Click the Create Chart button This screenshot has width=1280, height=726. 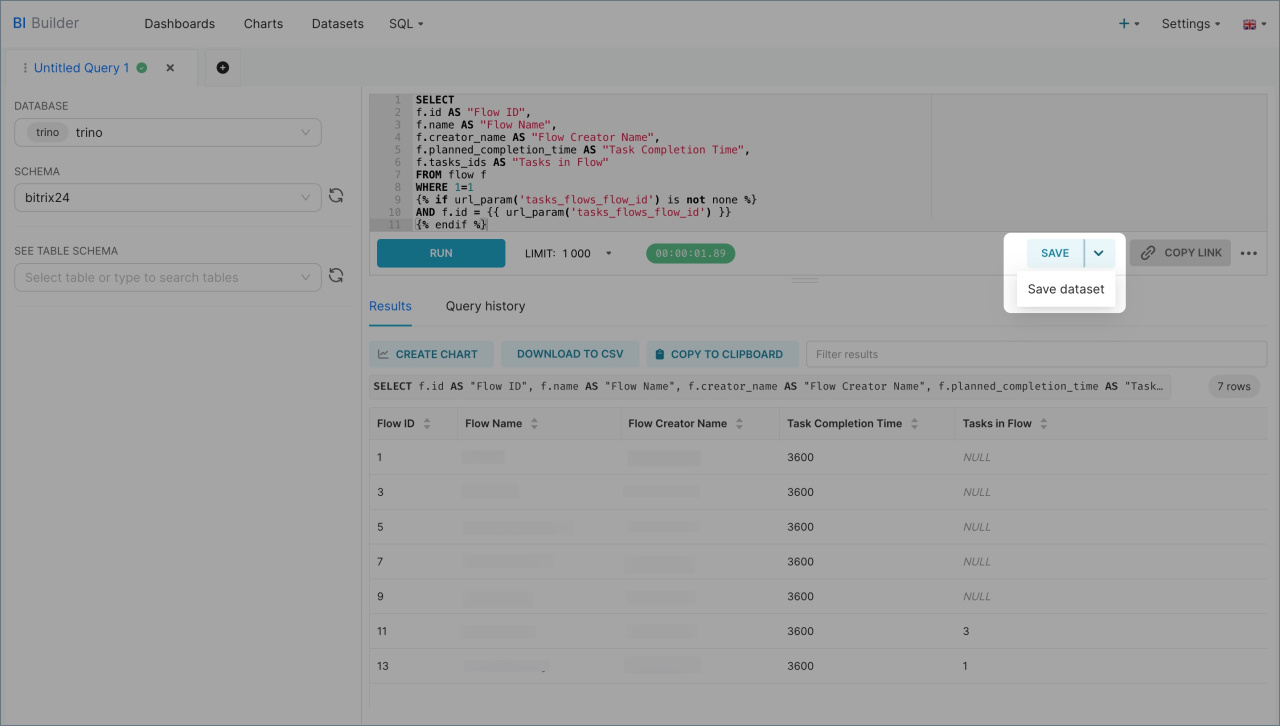click(428, 354)
